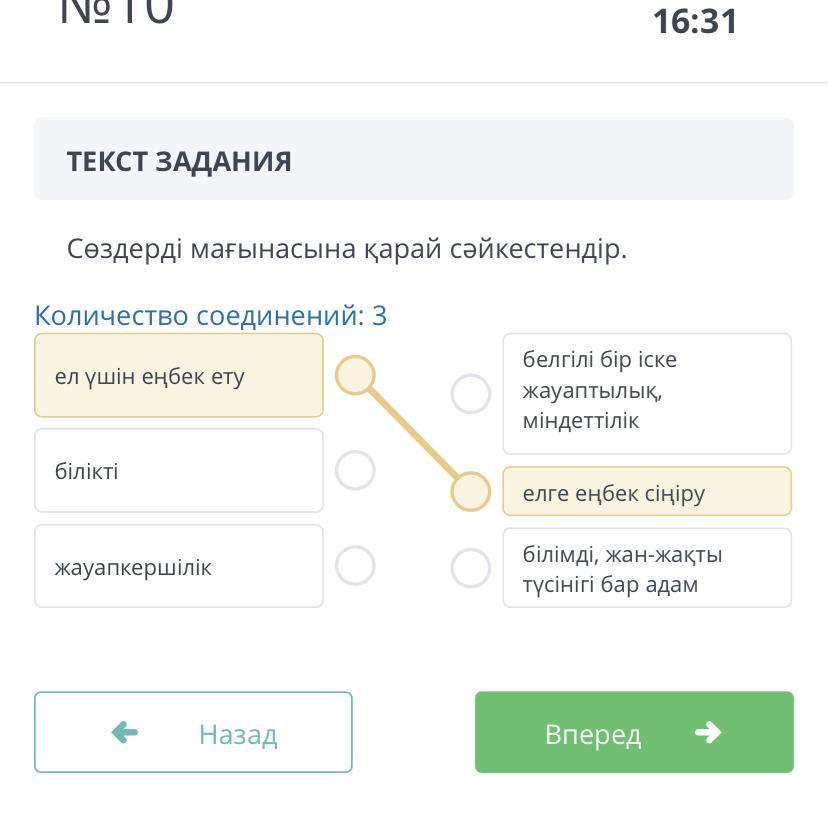Pick the "белгілі бір іске жауаптылық, міндеттілік" card

[647, 394]
